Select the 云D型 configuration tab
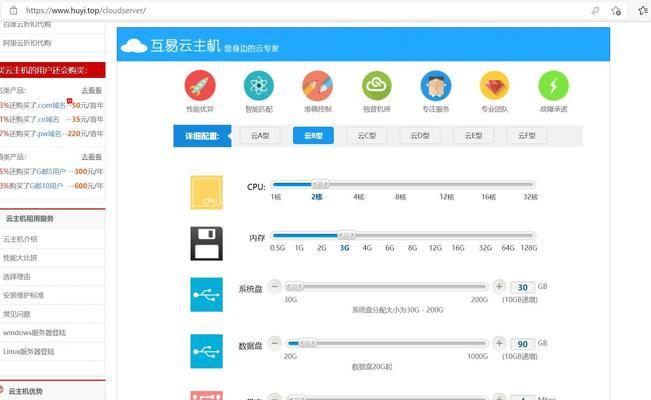Screen dimensions: 651x400 click(420, 135)
